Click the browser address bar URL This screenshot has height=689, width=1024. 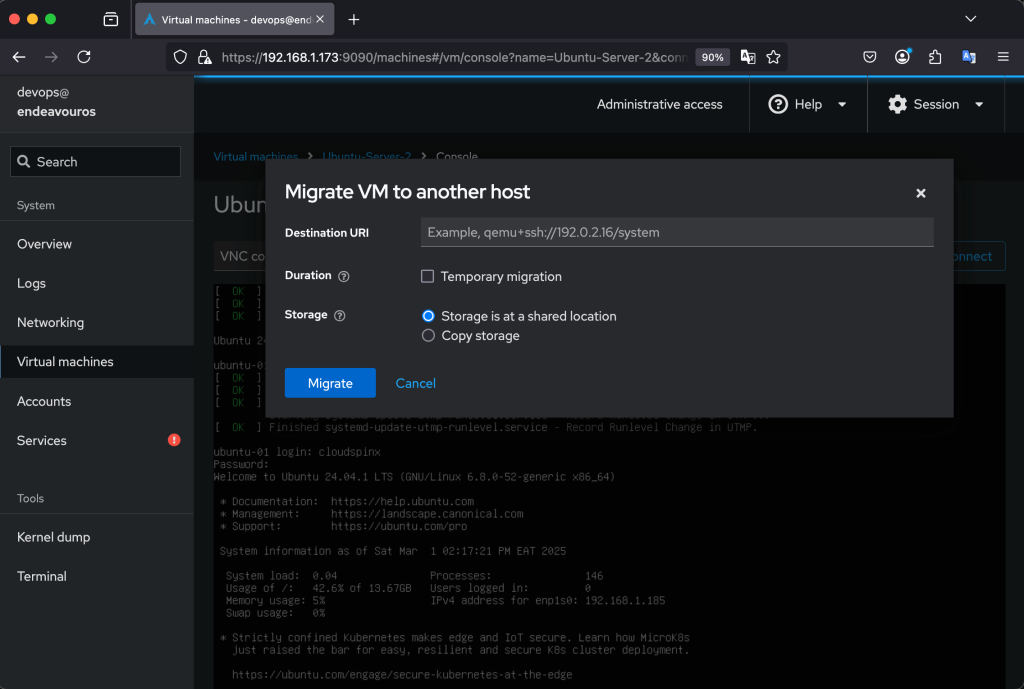(x=454, y=57)
